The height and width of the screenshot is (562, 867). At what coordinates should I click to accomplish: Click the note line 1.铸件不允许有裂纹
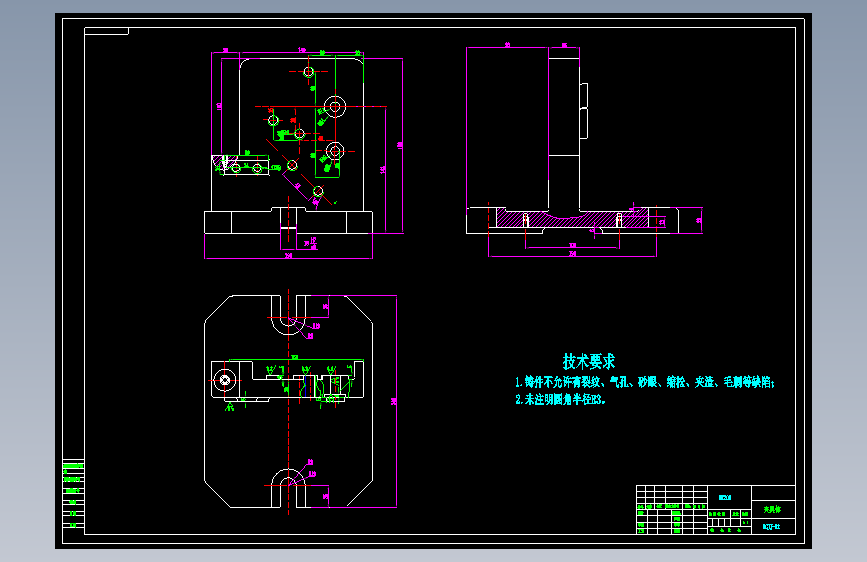coord(645,382)
